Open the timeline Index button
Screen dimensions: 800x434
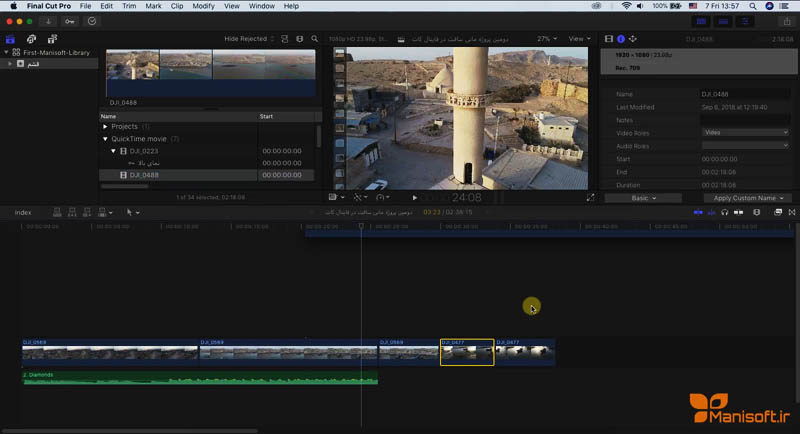(23, 213)
